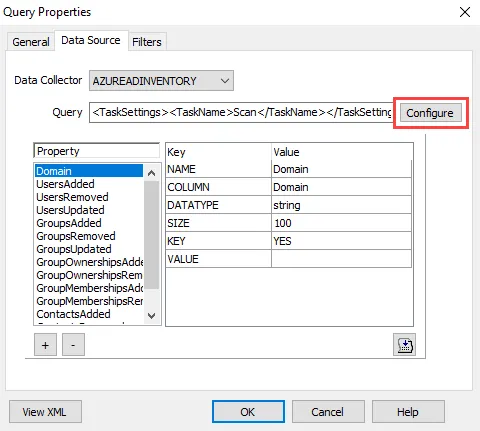The width and height of the screenshot is (480, 431).
Task: Close the Query Properties dialog
Action: (x=465, y=12)
